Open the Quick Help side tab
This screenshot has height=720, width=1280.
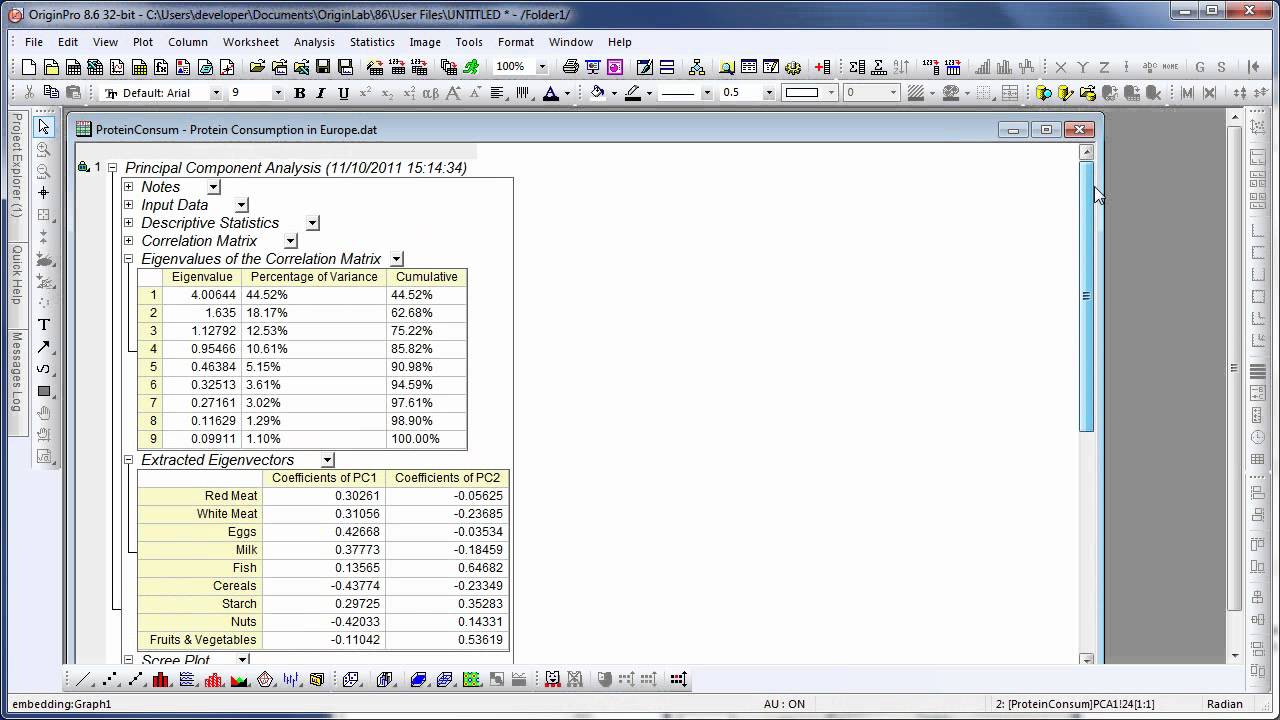(16, 274)
